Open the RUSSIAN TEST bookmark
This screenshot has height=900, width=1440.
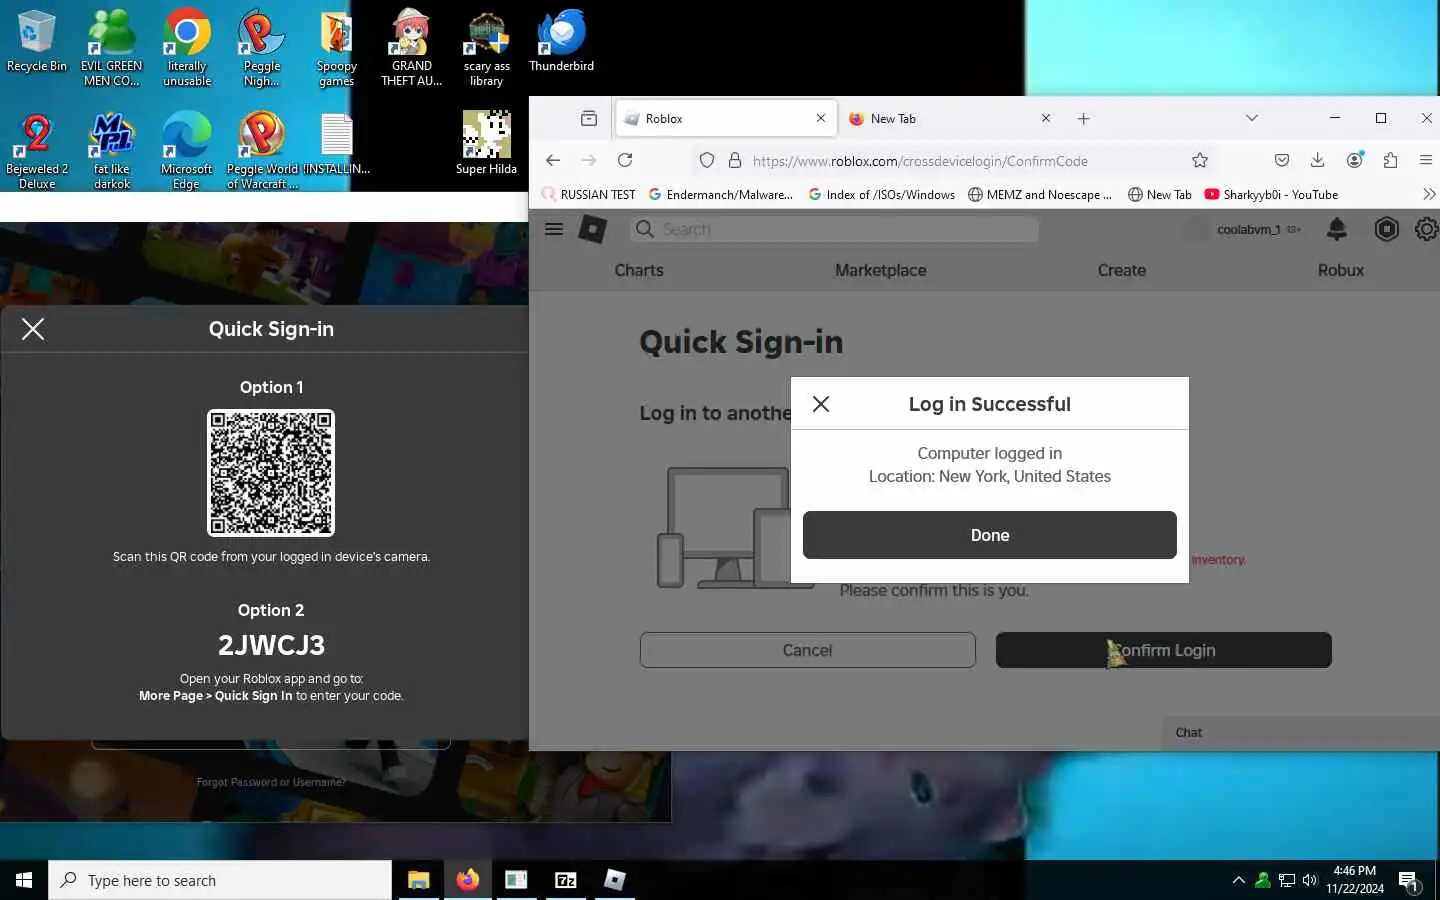tap(589, 194)
